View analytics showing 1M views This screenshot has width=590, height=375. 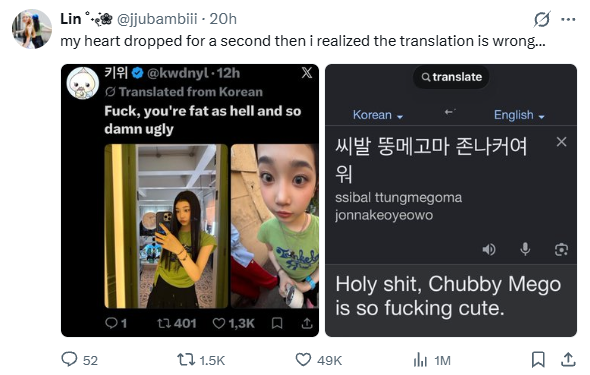[x=420, y=360]
